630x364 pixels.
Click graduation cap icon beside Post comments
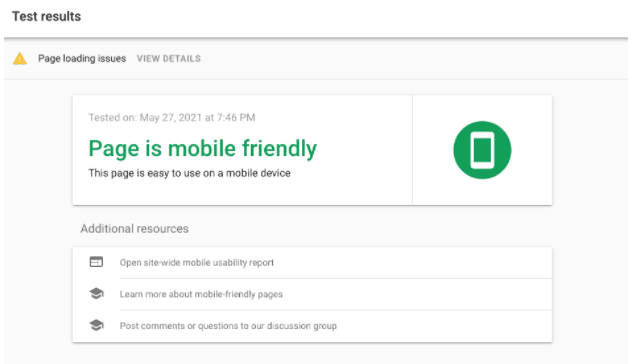[x=96, y=325]
